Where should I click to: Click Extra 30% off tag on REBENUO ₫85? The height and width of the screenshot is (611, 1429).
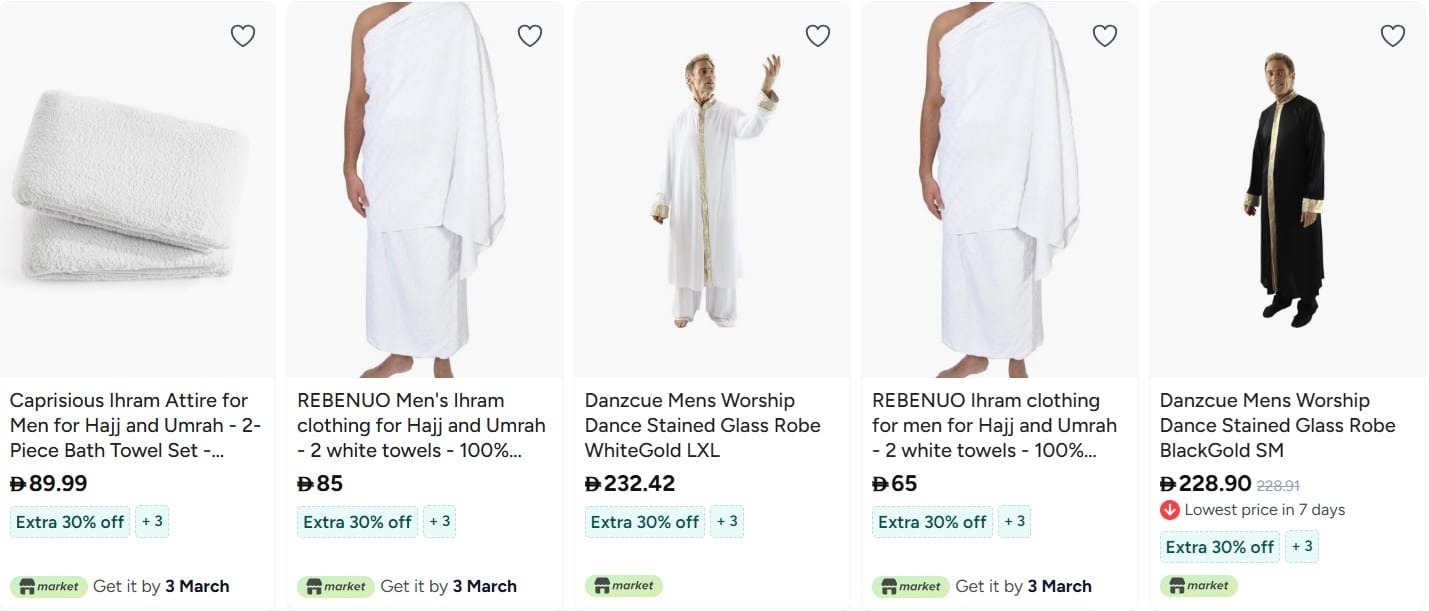point(357,522)
